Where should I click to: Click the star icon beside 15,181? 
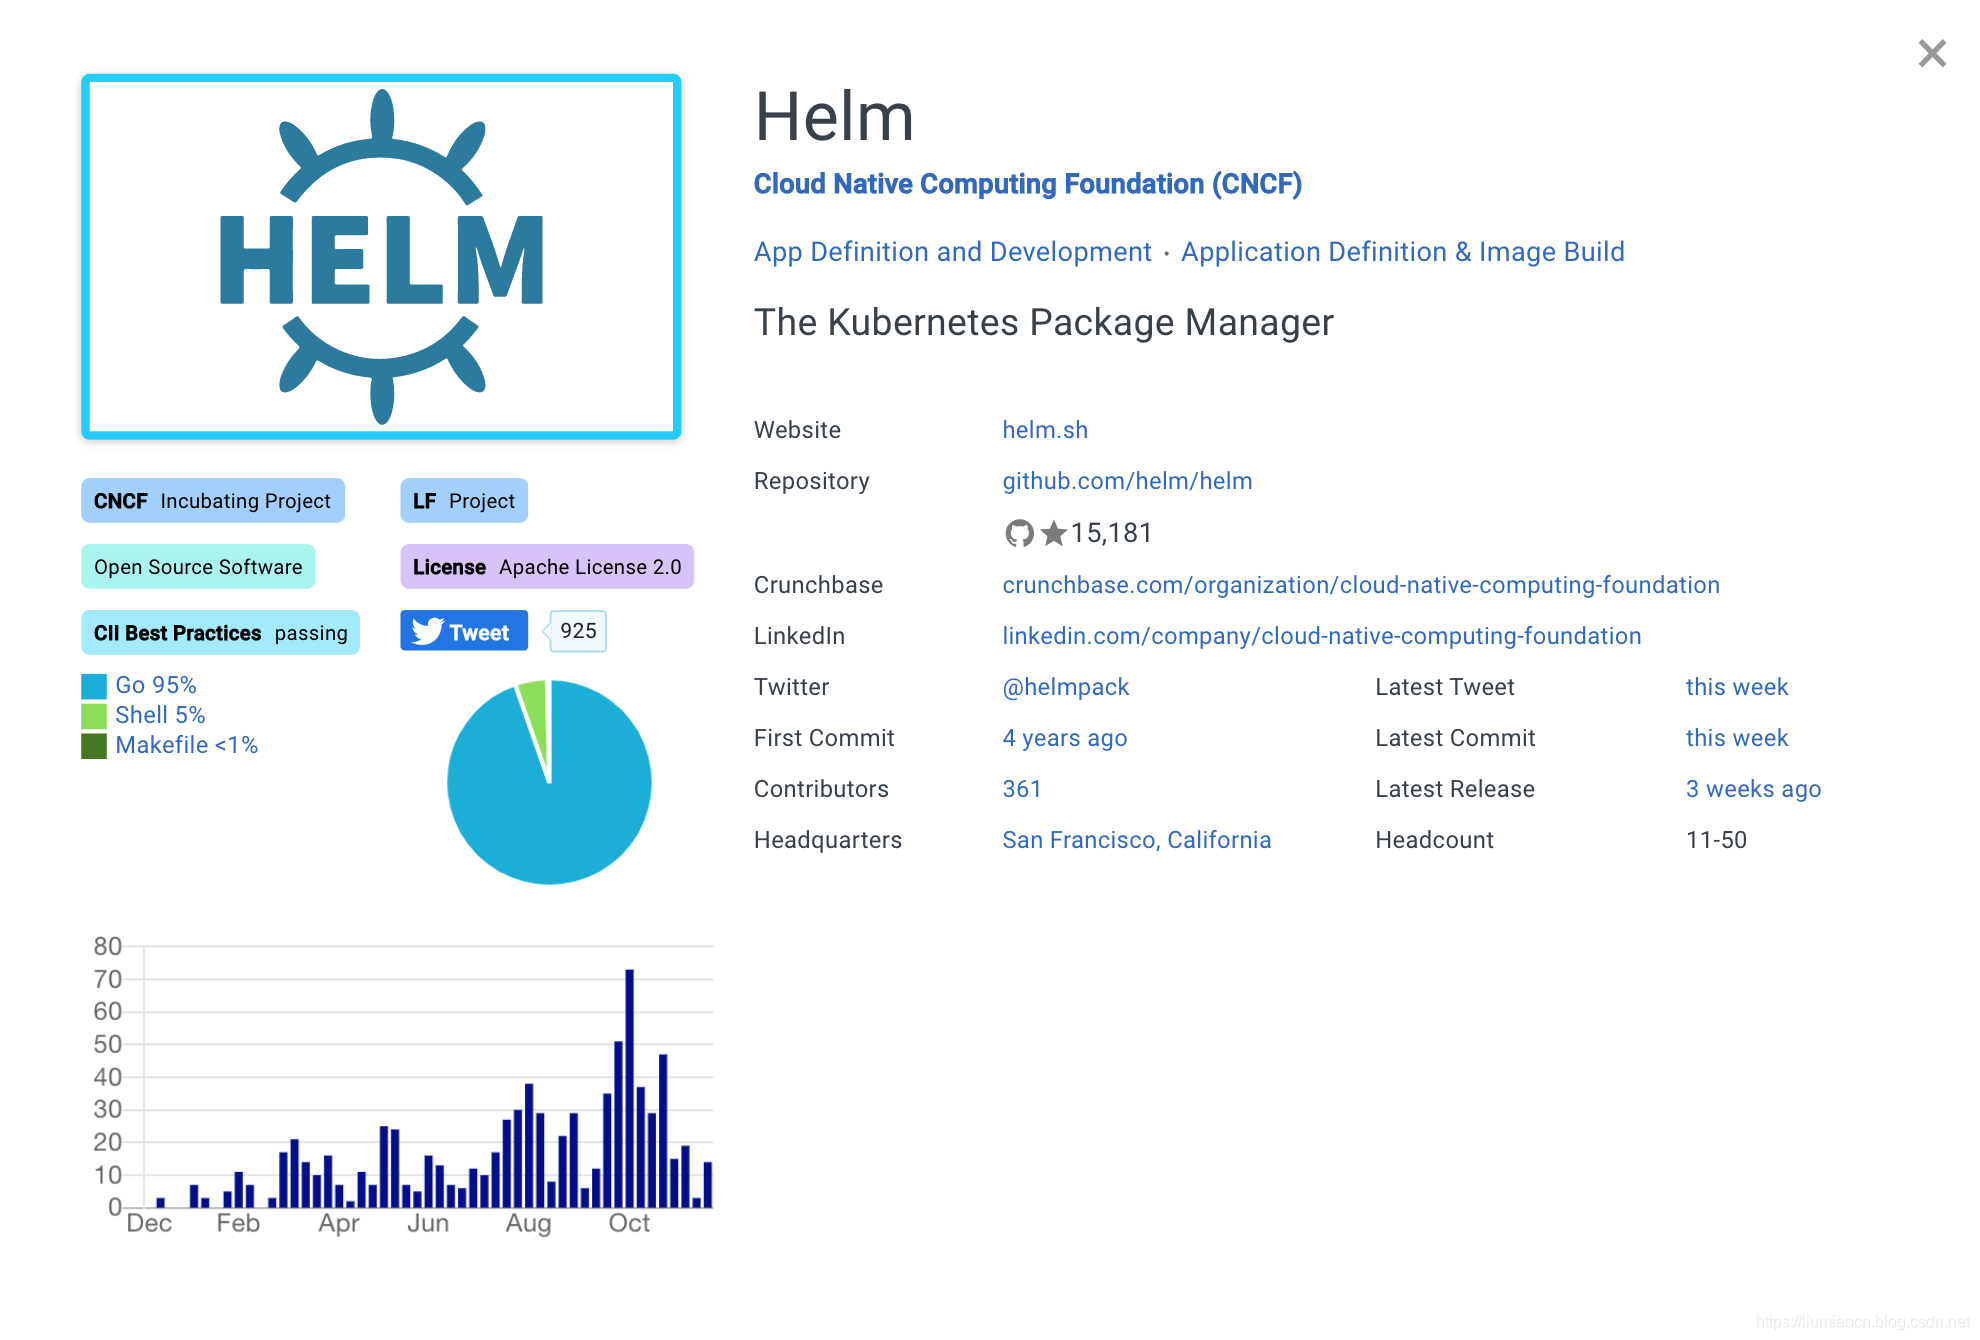click(1053, 533)
